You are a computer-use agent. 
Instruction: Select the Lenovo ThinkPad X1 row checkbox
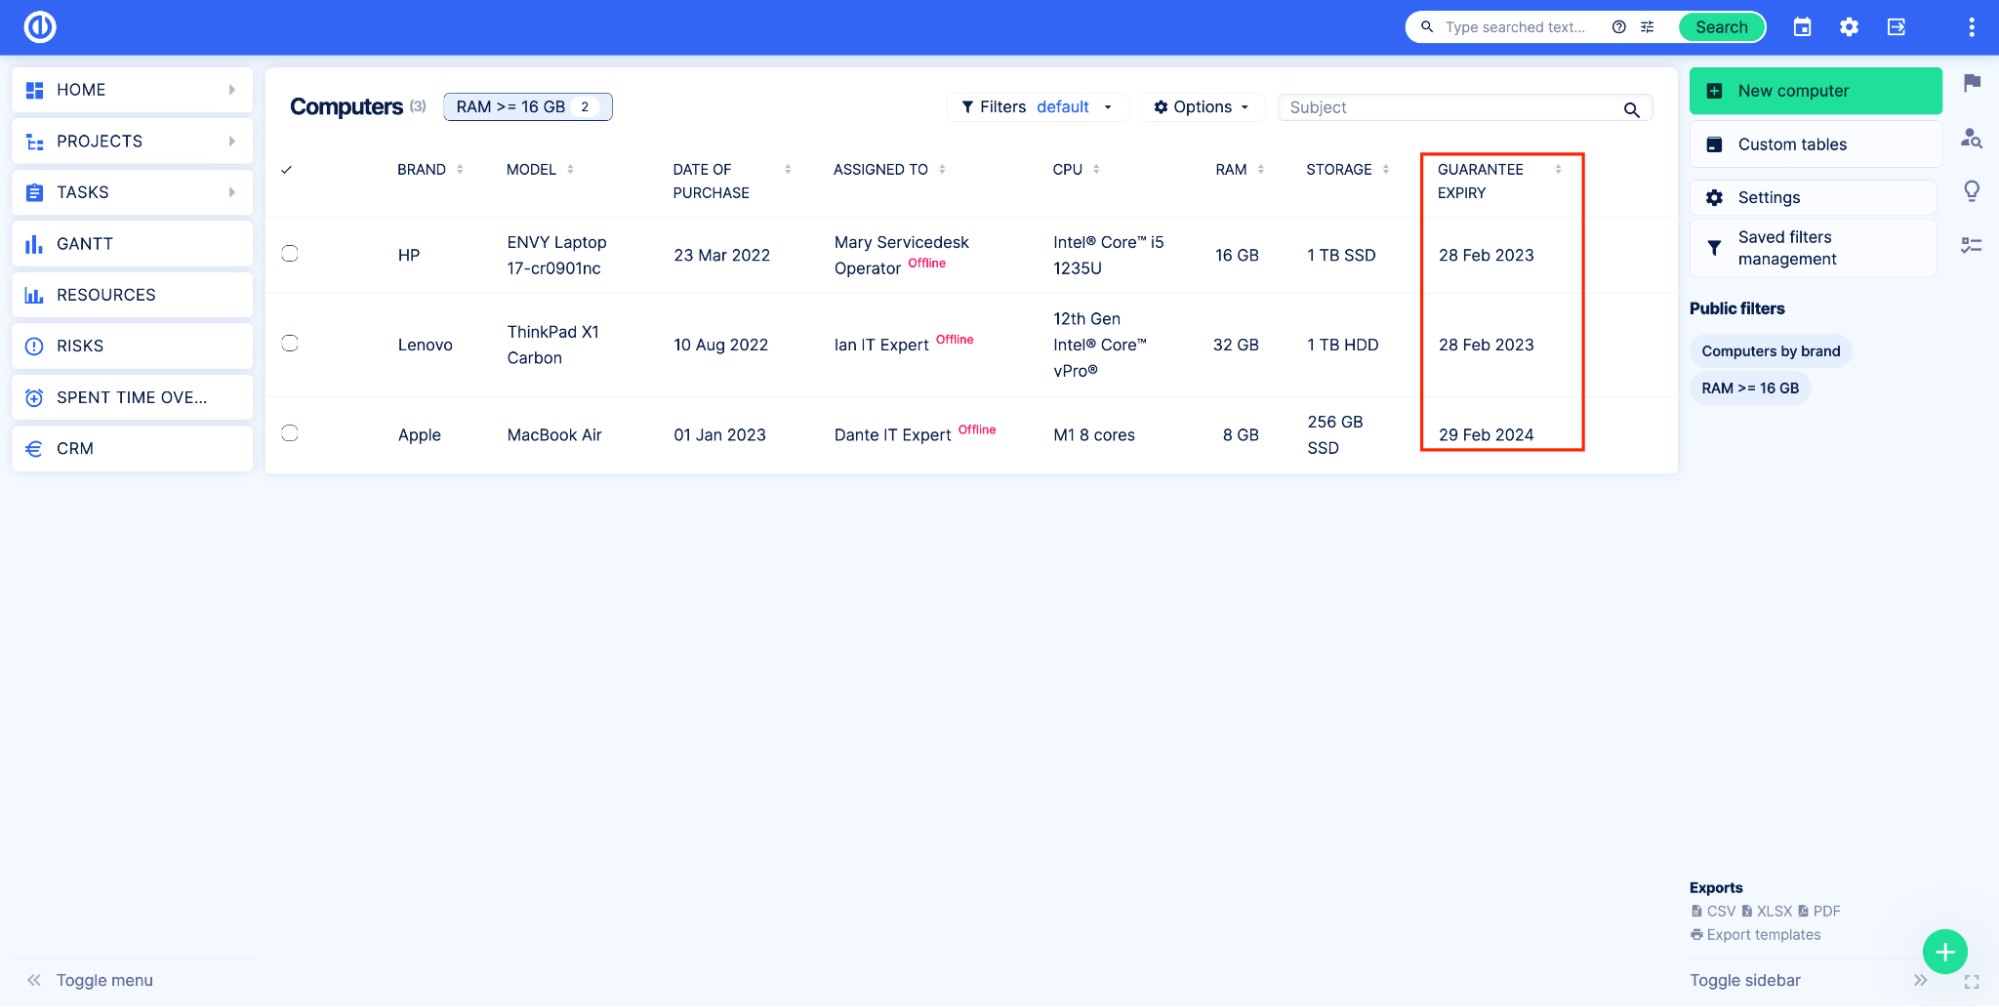coord(289,343)
